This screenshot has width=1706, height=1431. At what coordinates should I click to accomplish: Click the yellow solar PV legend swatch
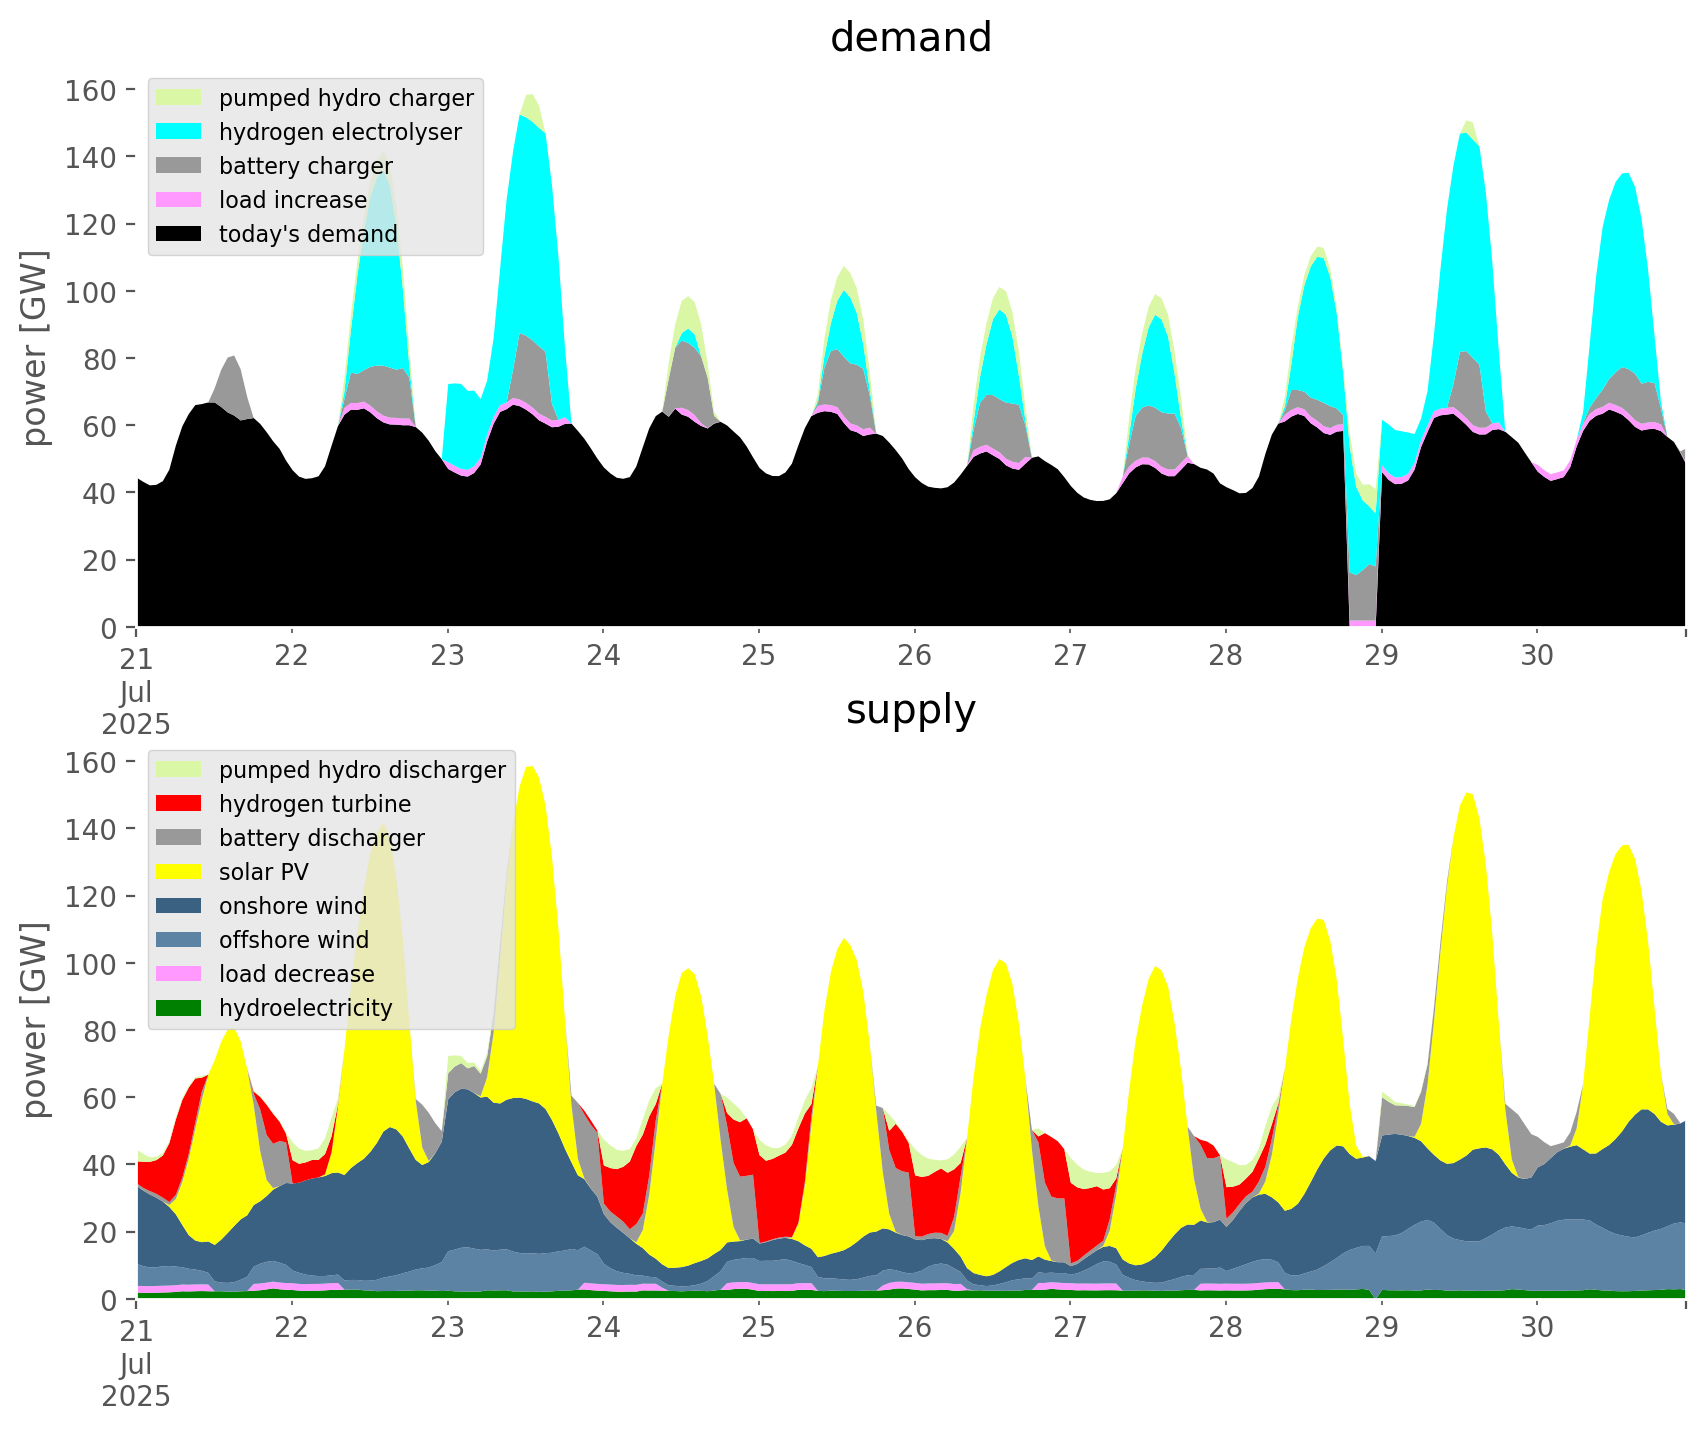point(179,872)
